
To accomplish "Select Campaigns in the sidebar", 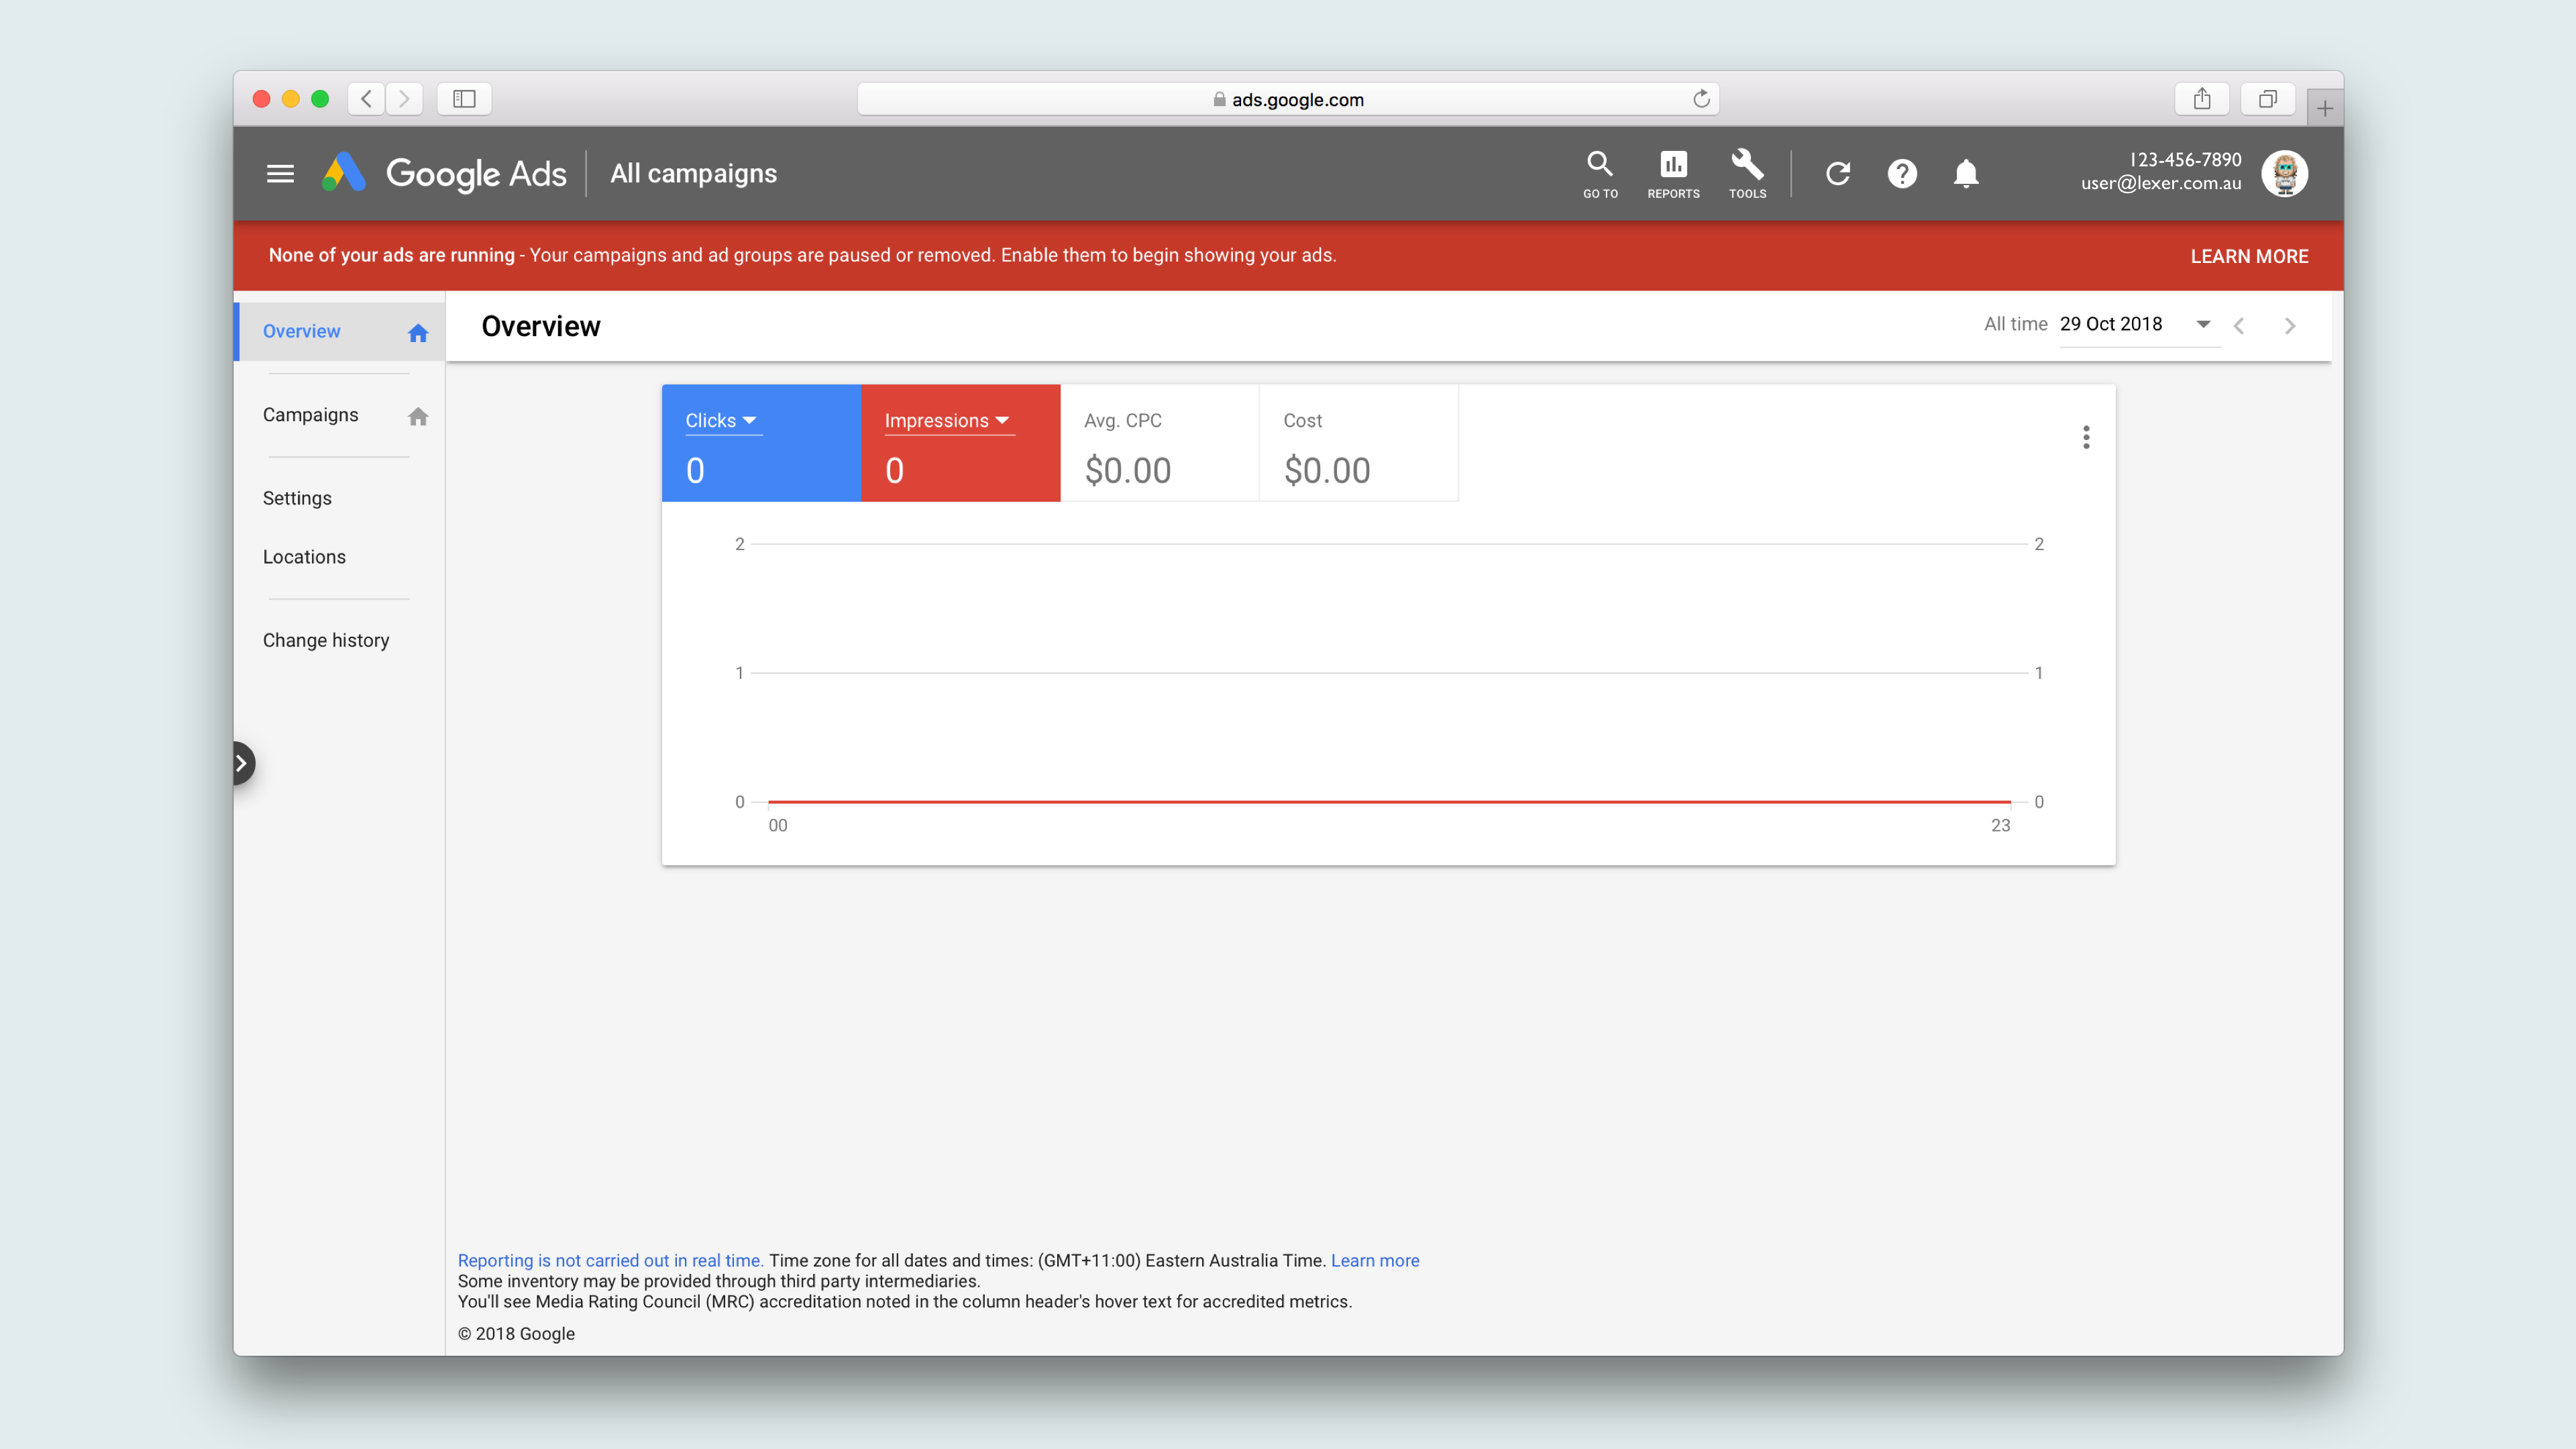I will point(310,415).
